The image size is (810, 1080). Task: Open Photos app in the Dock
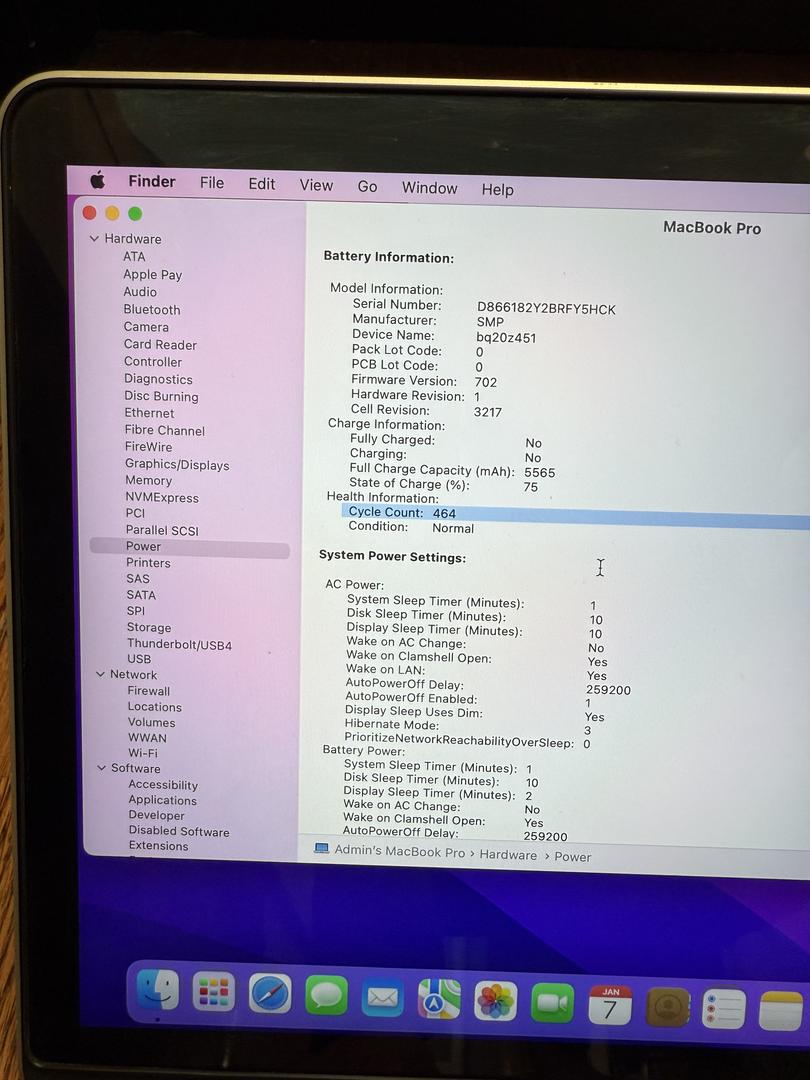pyautogui.click(x=495, y=1001)
